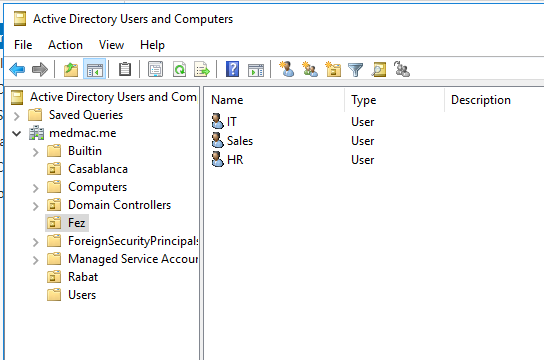The height and width of the screenshot is (360, 544).
Task: Expand the Saved Queries node
Action: point(16,115)
